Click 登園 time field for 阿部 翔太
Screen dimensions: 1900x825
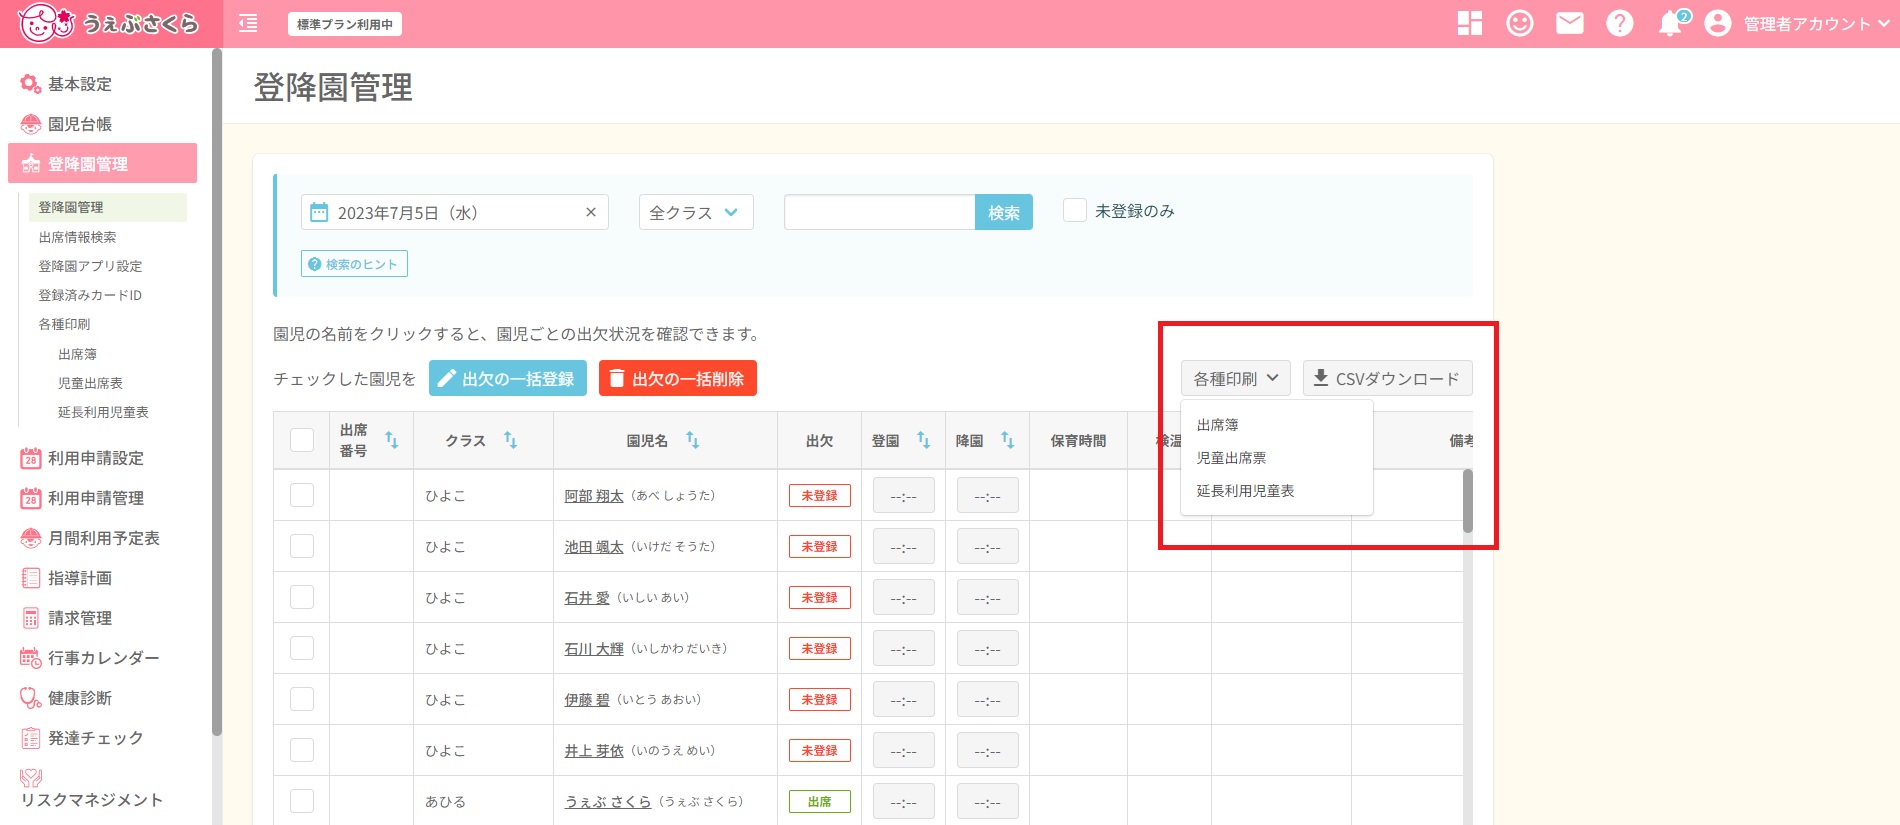(904, 496)
